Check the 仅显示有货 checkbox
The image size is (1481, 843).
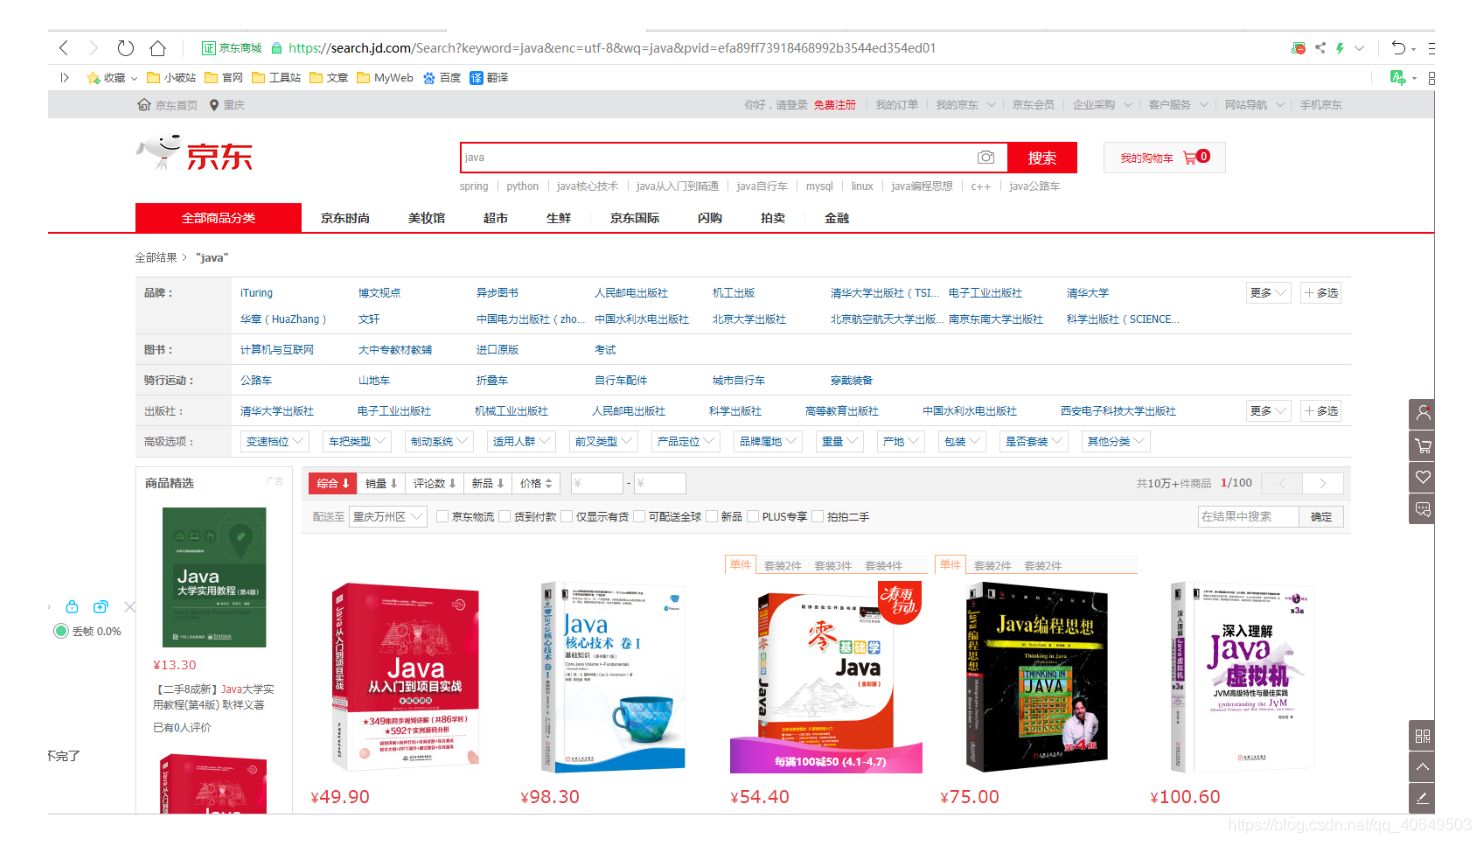pos(567,516)
